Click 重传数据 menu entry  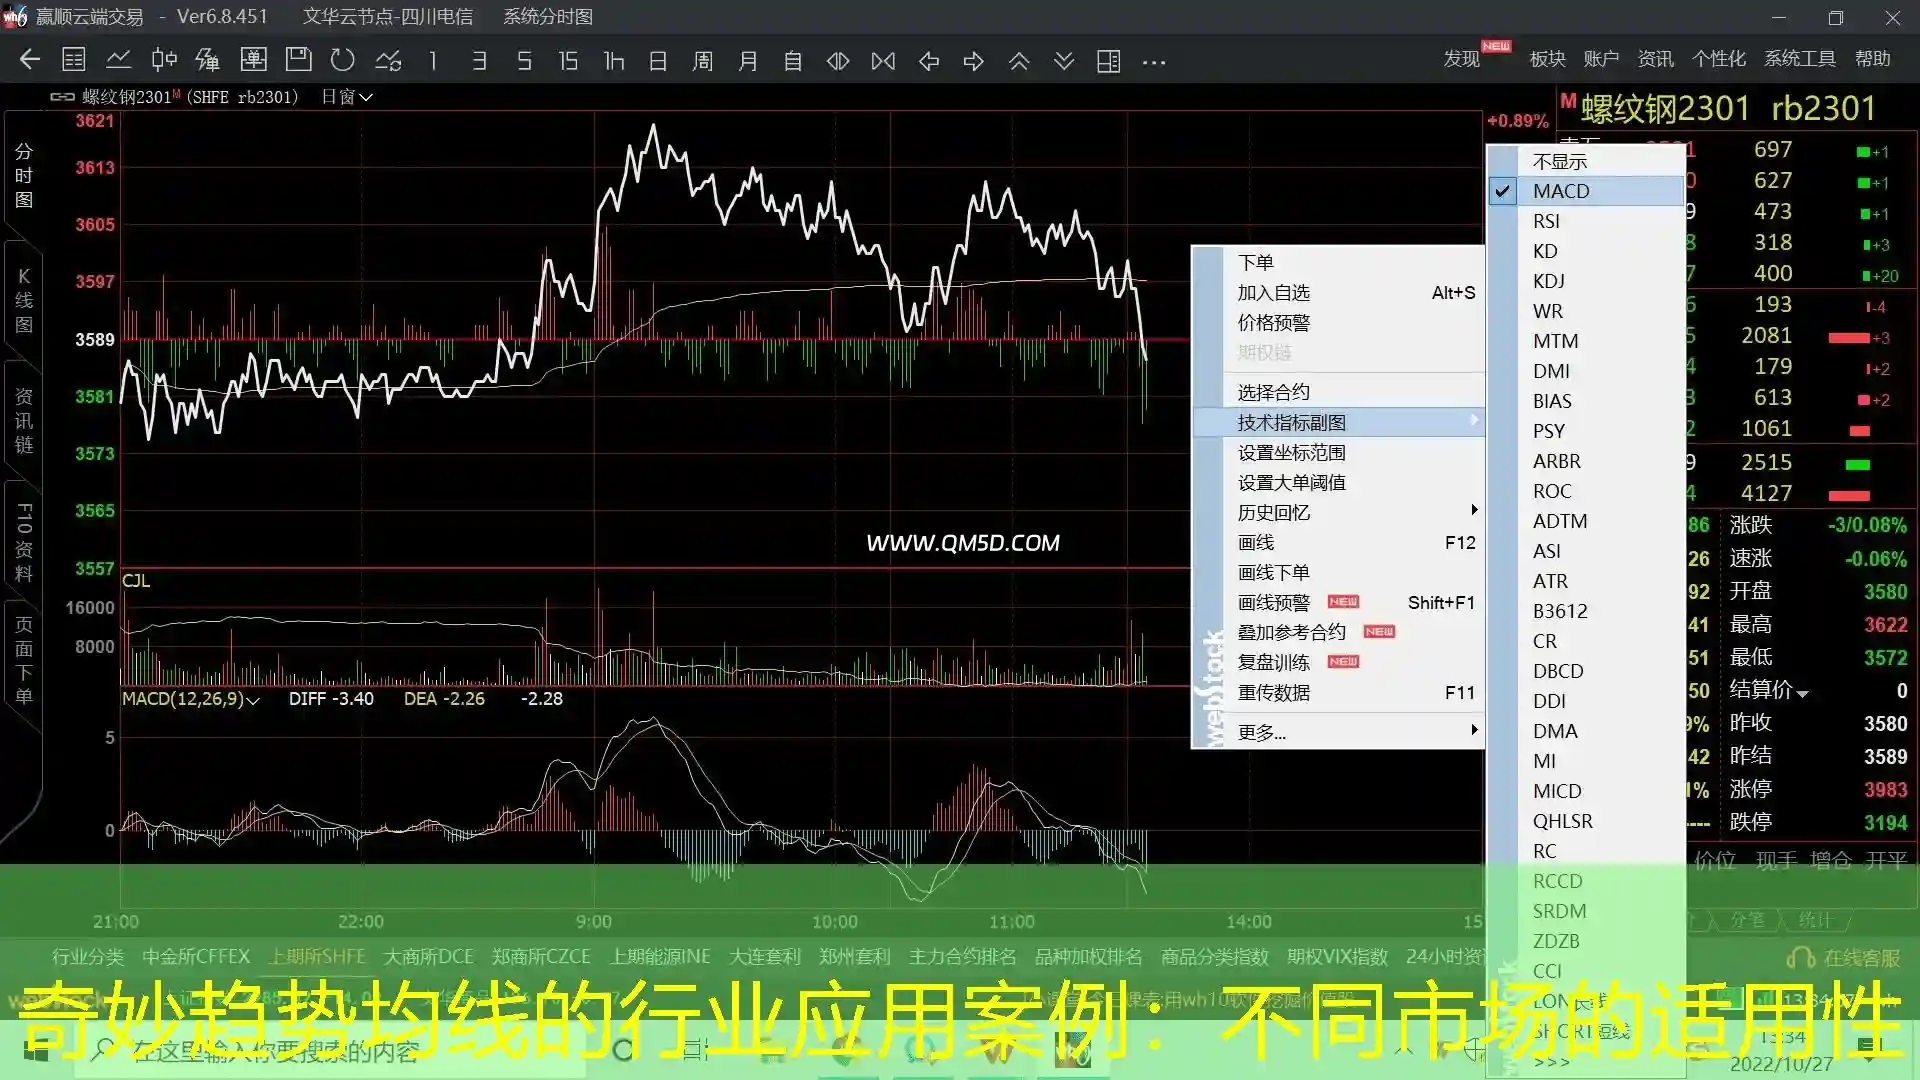point(1339,692)
